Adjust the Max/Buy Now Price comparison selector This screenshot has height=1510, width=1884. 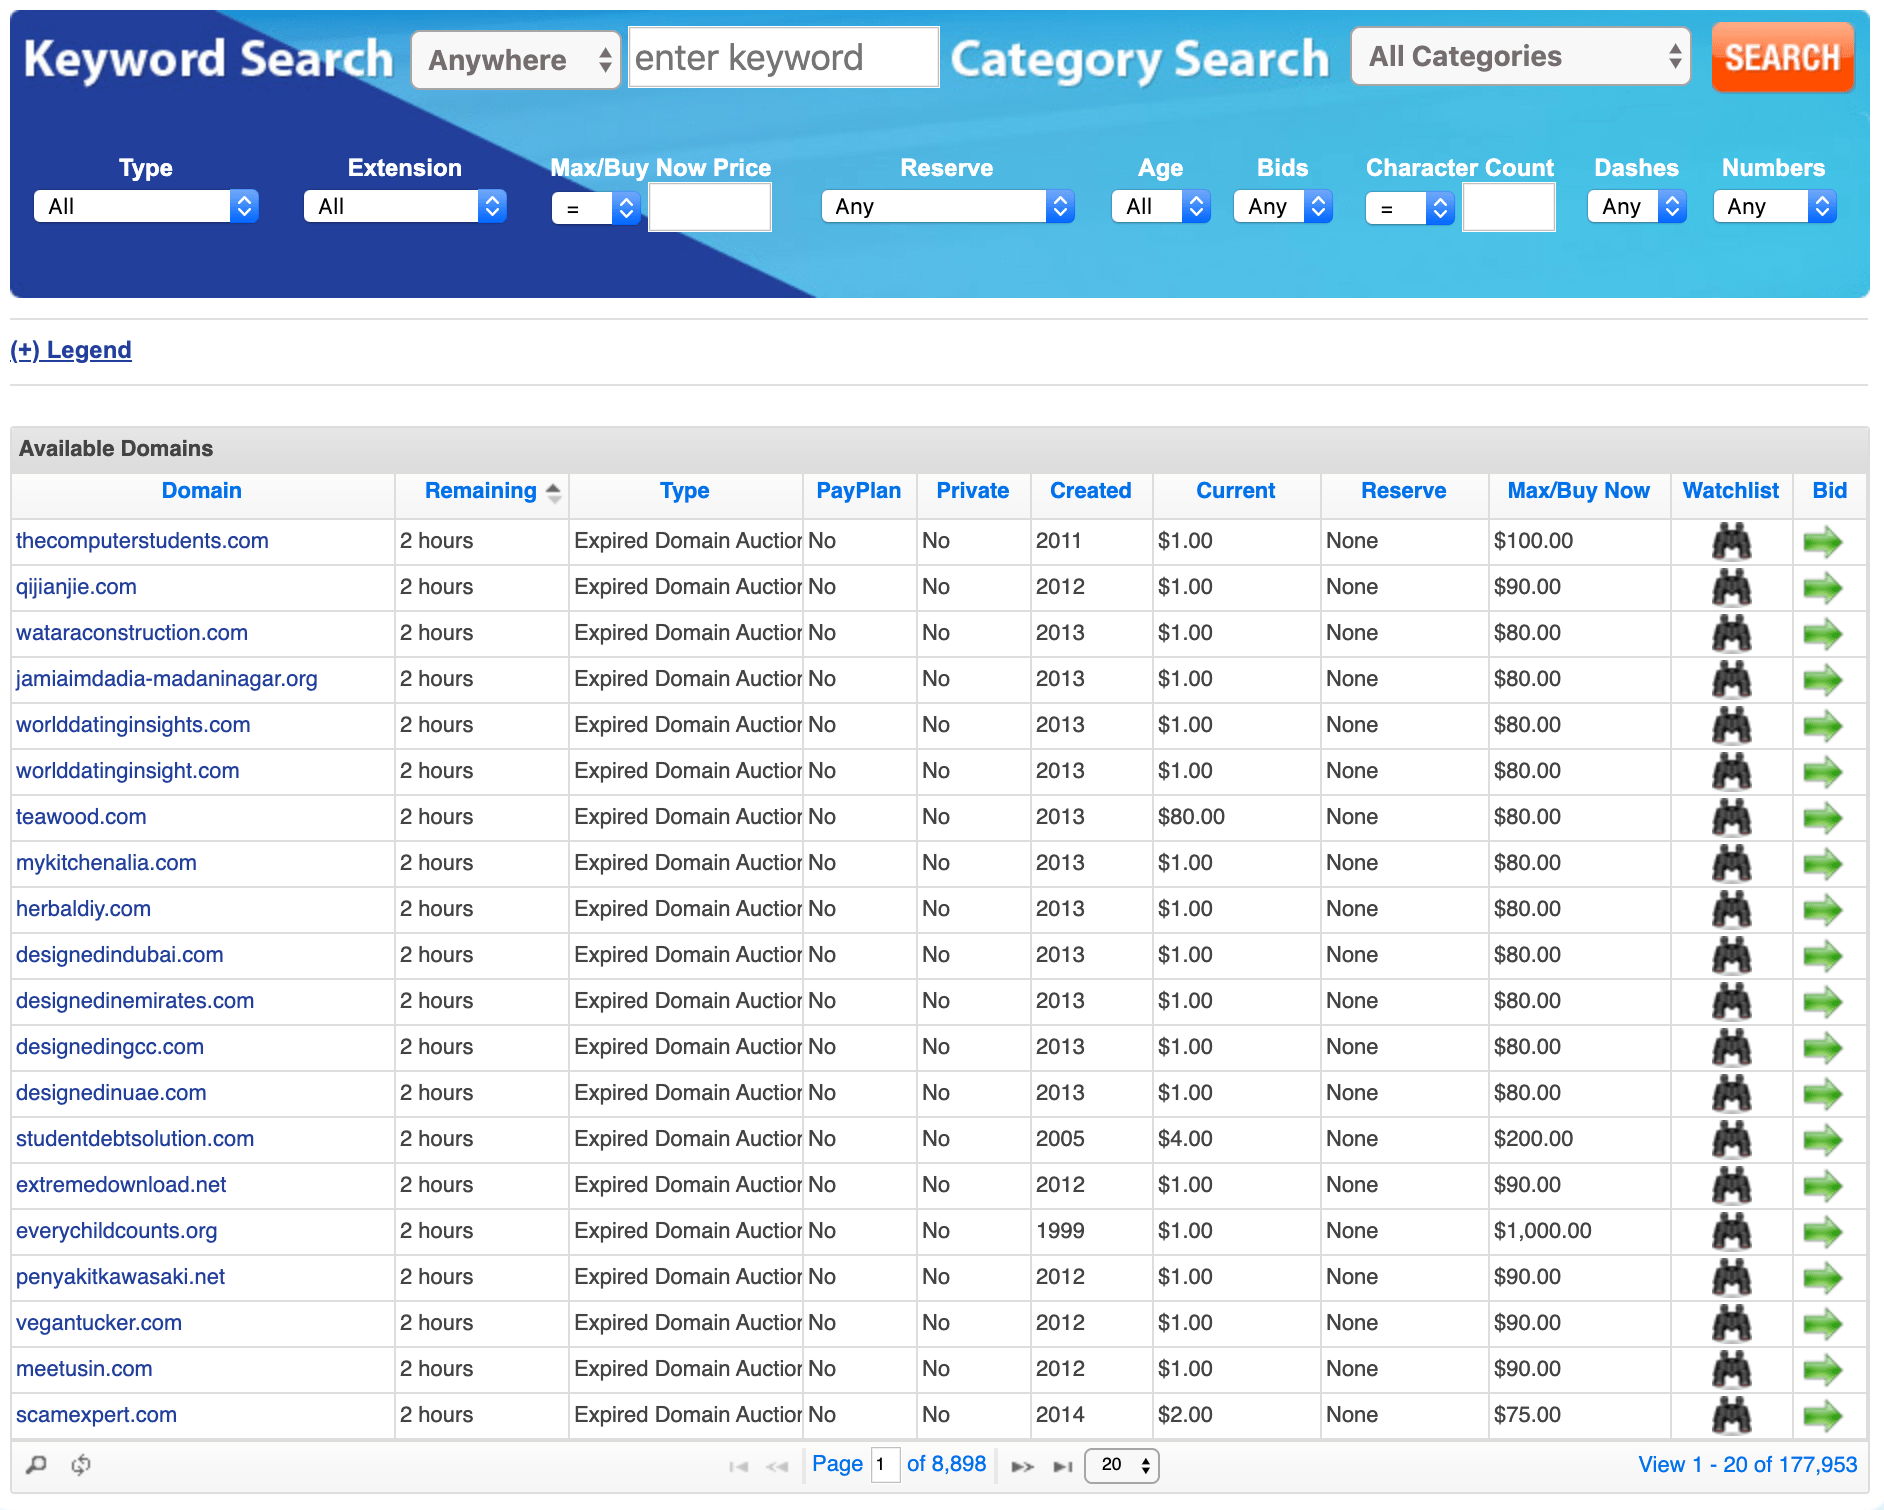[596, 207]
